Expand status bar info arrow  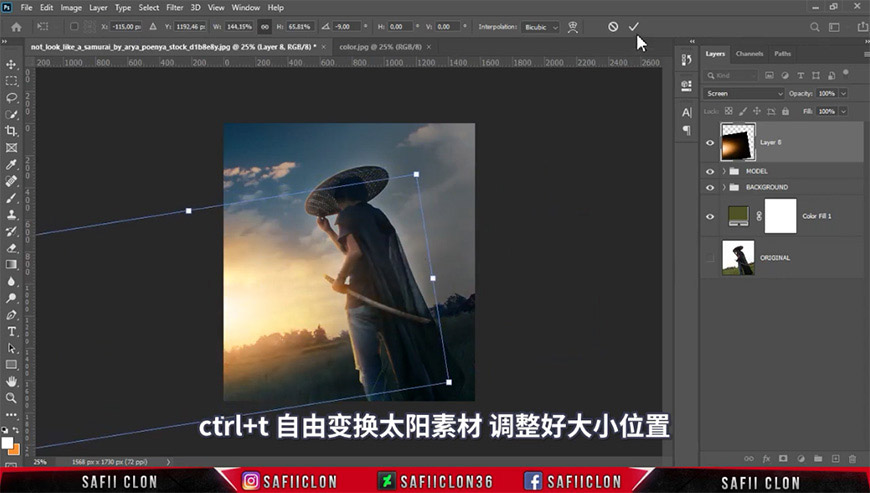click(x=168, y=461)
